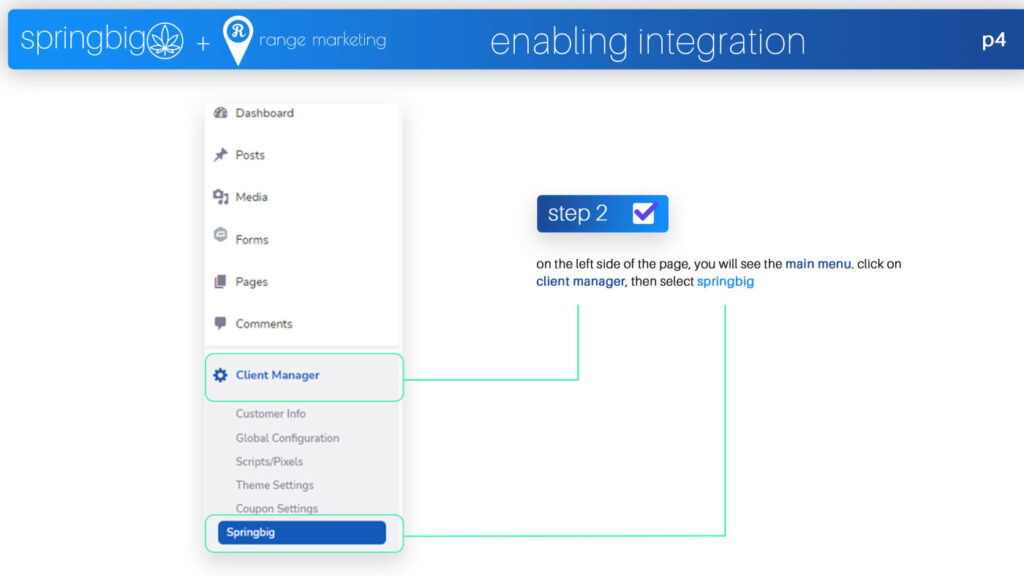Screen dimensions: 1024x577
Task: Click the Pages icon in sidebar
Action: (x=220, y=281)
